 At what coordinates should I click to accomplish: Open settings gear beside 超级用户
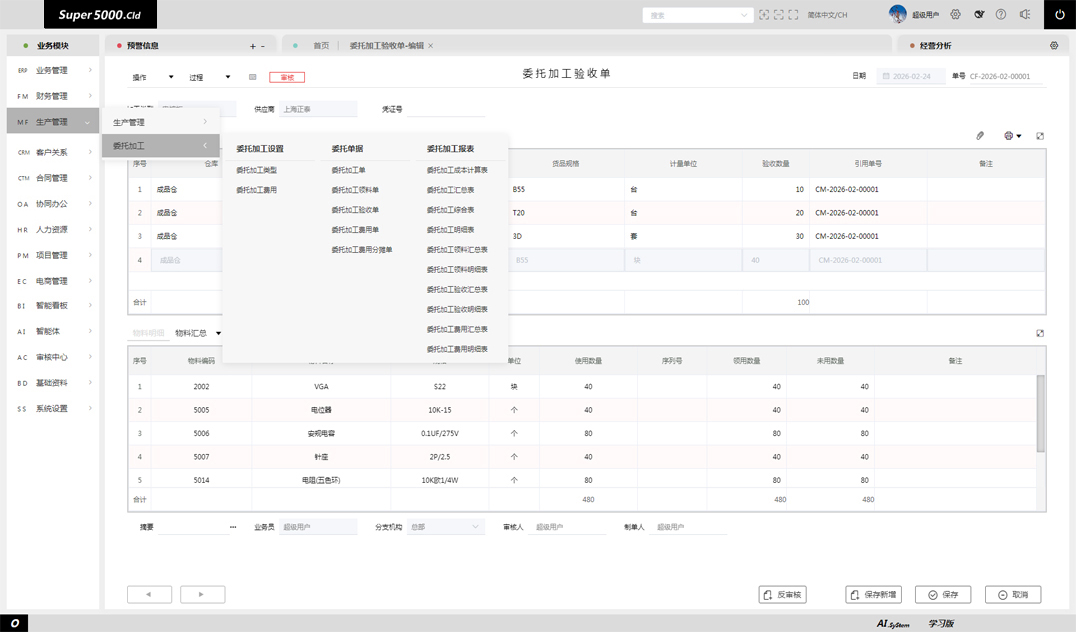[x=955, y=14]
